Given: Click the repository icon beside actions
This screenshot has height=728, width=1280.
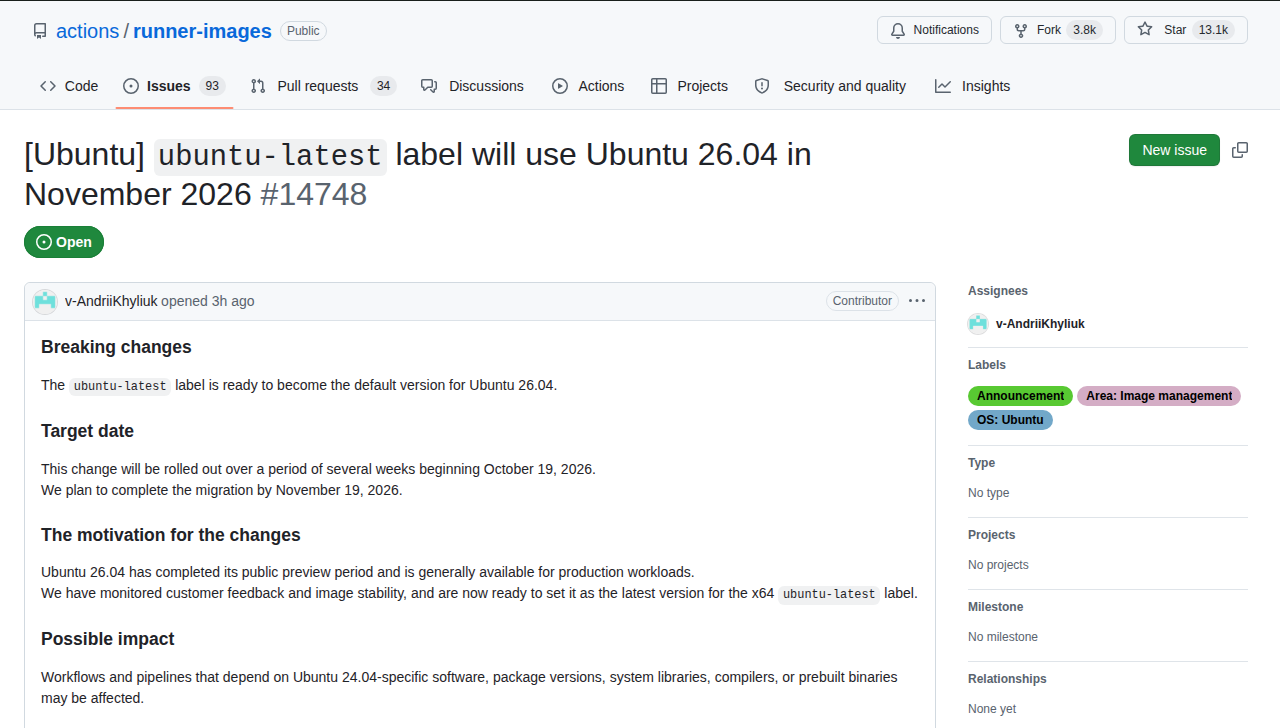Looking at the screenshot, I should (x=40, y=31).
